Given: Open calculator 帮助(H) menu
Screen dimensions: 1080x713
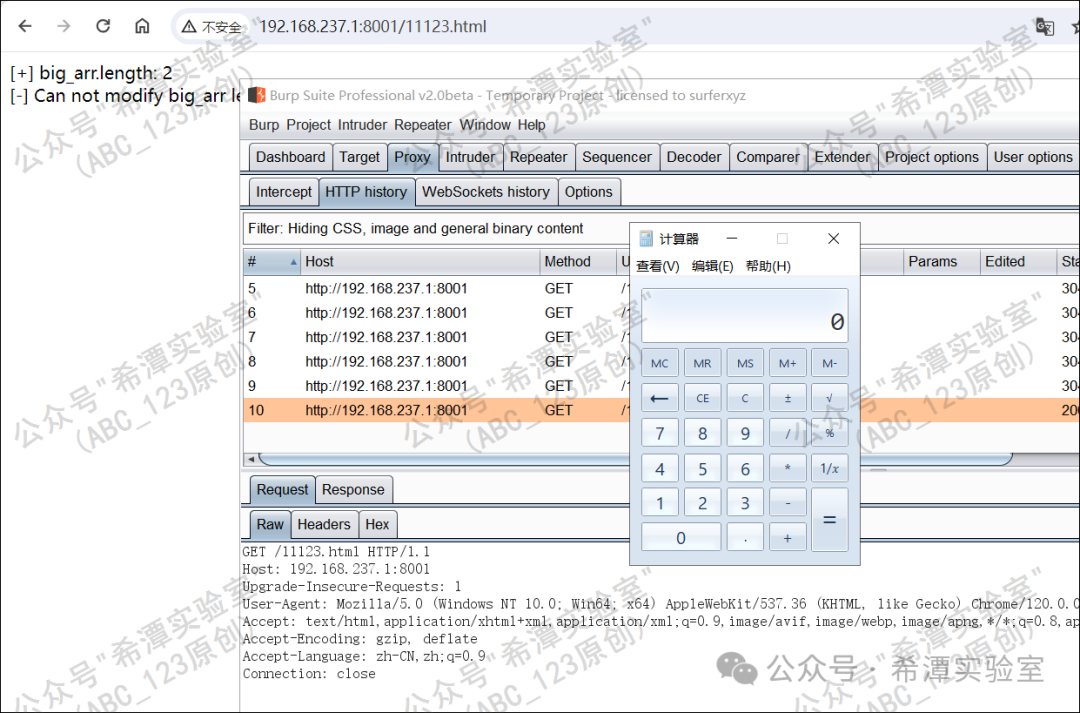Looking at the screenshot, I should (768, 266).
